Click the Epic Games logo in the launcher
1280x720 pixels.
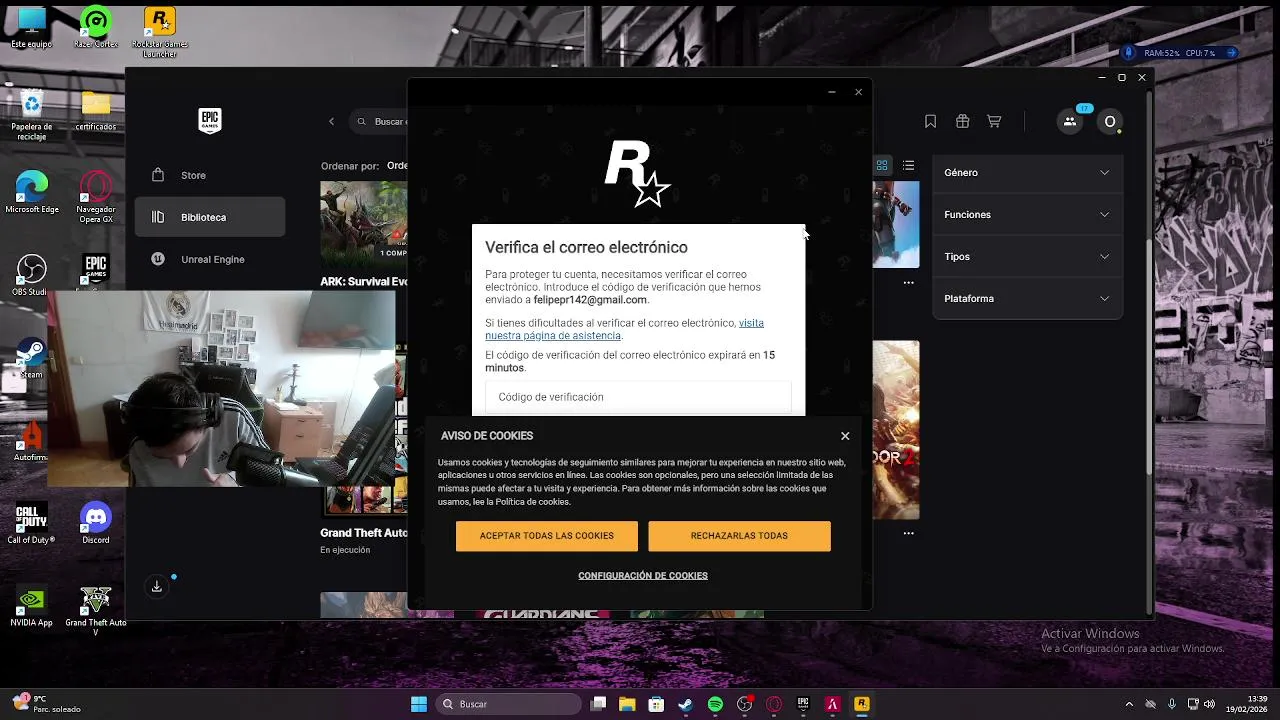[x=209, y=121]
